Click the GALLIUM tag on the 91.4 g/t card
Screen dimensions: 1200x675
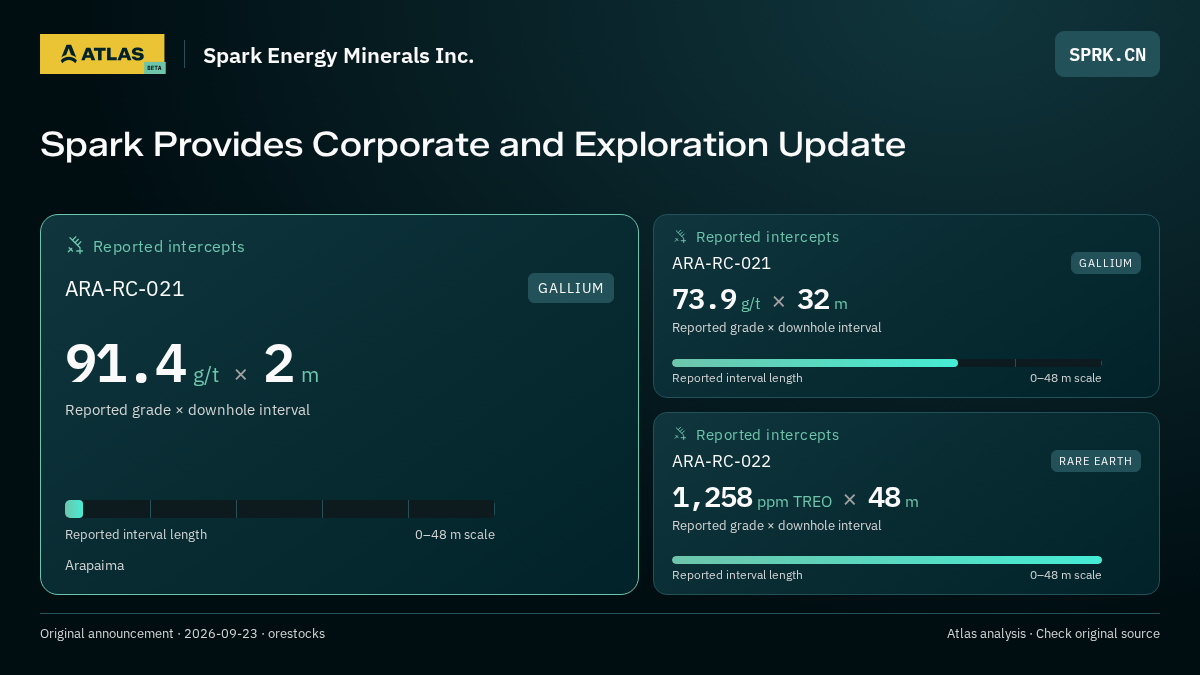pyautogui.click(x=571, y=288)
